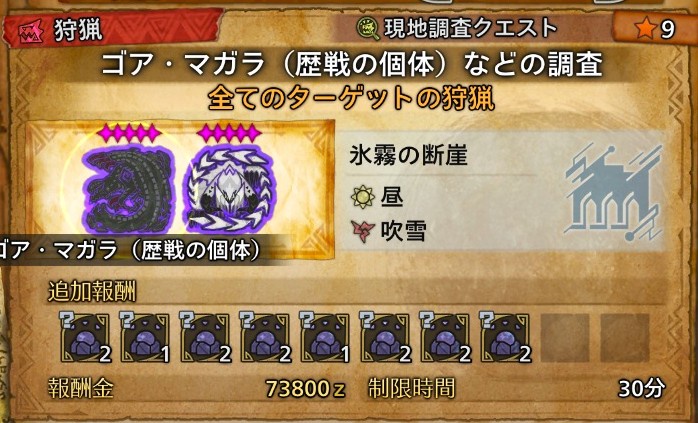Click the quest title ゴア・マガラ(歴戦の個体)などの調査
The height and width of the screenshot is (423, 698).
point(352,64)
